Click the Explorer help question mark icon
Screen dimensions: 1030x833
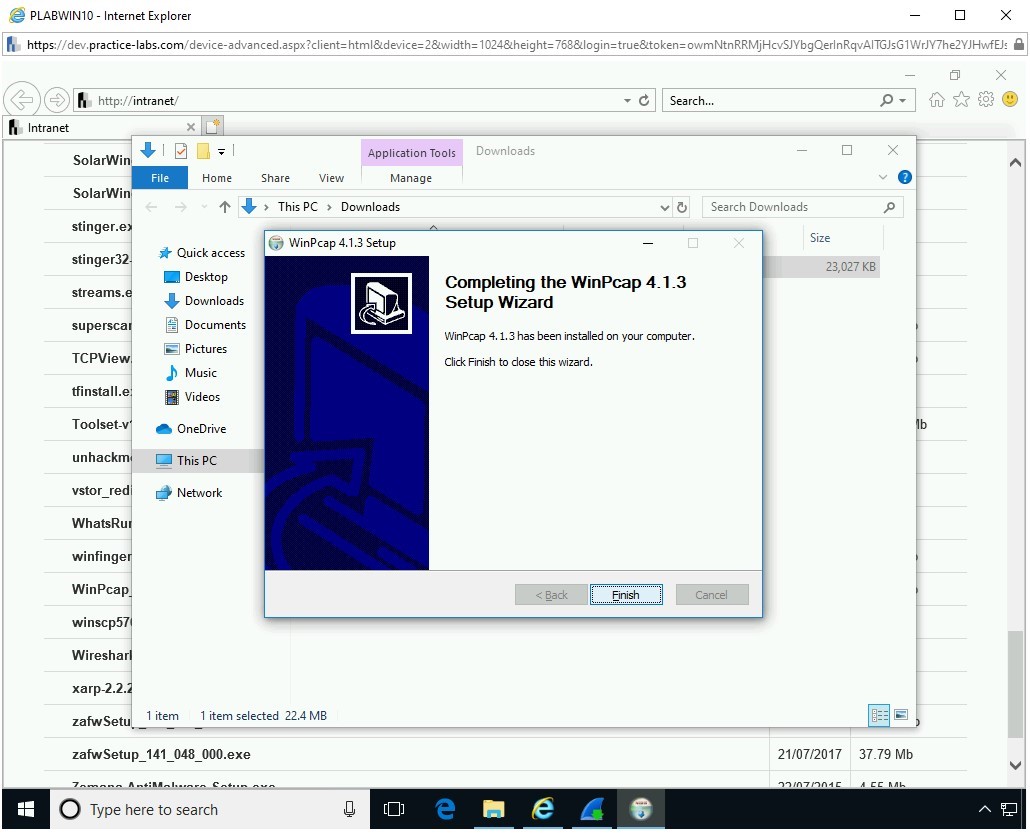point(904,177)
